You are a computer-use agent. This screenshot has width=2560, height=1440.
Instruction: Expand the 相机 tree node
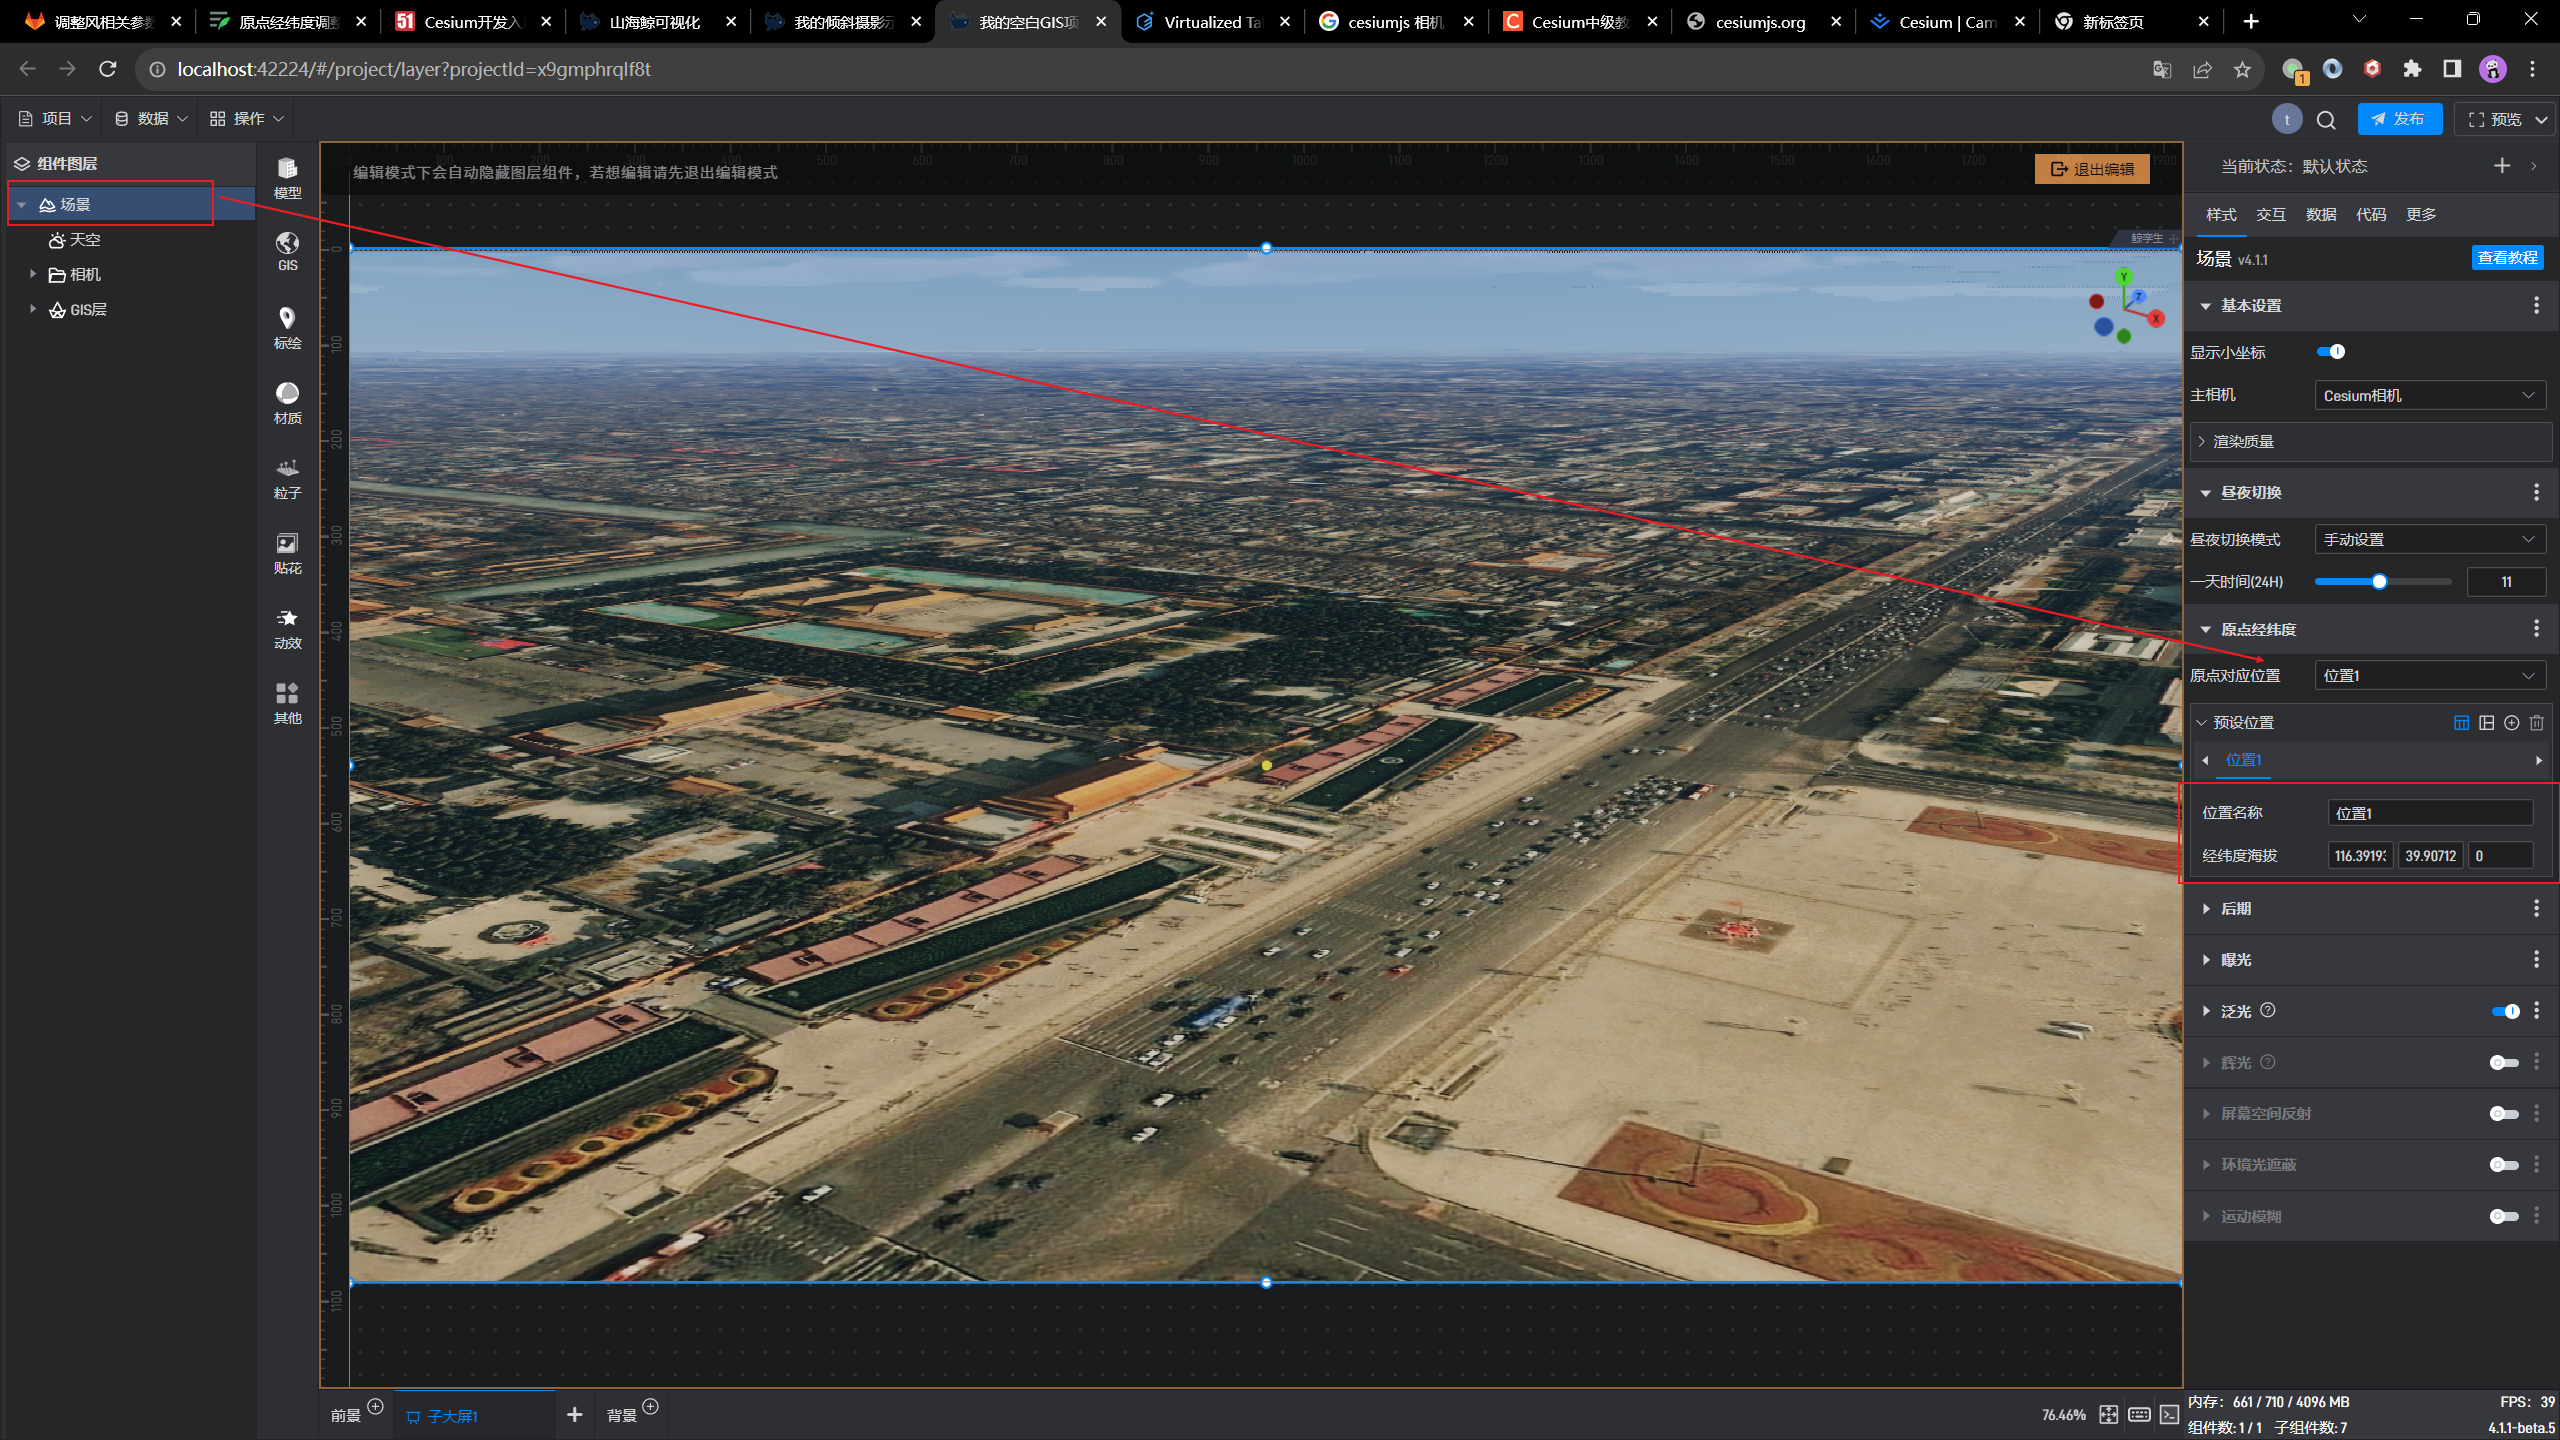click(33, 274)
